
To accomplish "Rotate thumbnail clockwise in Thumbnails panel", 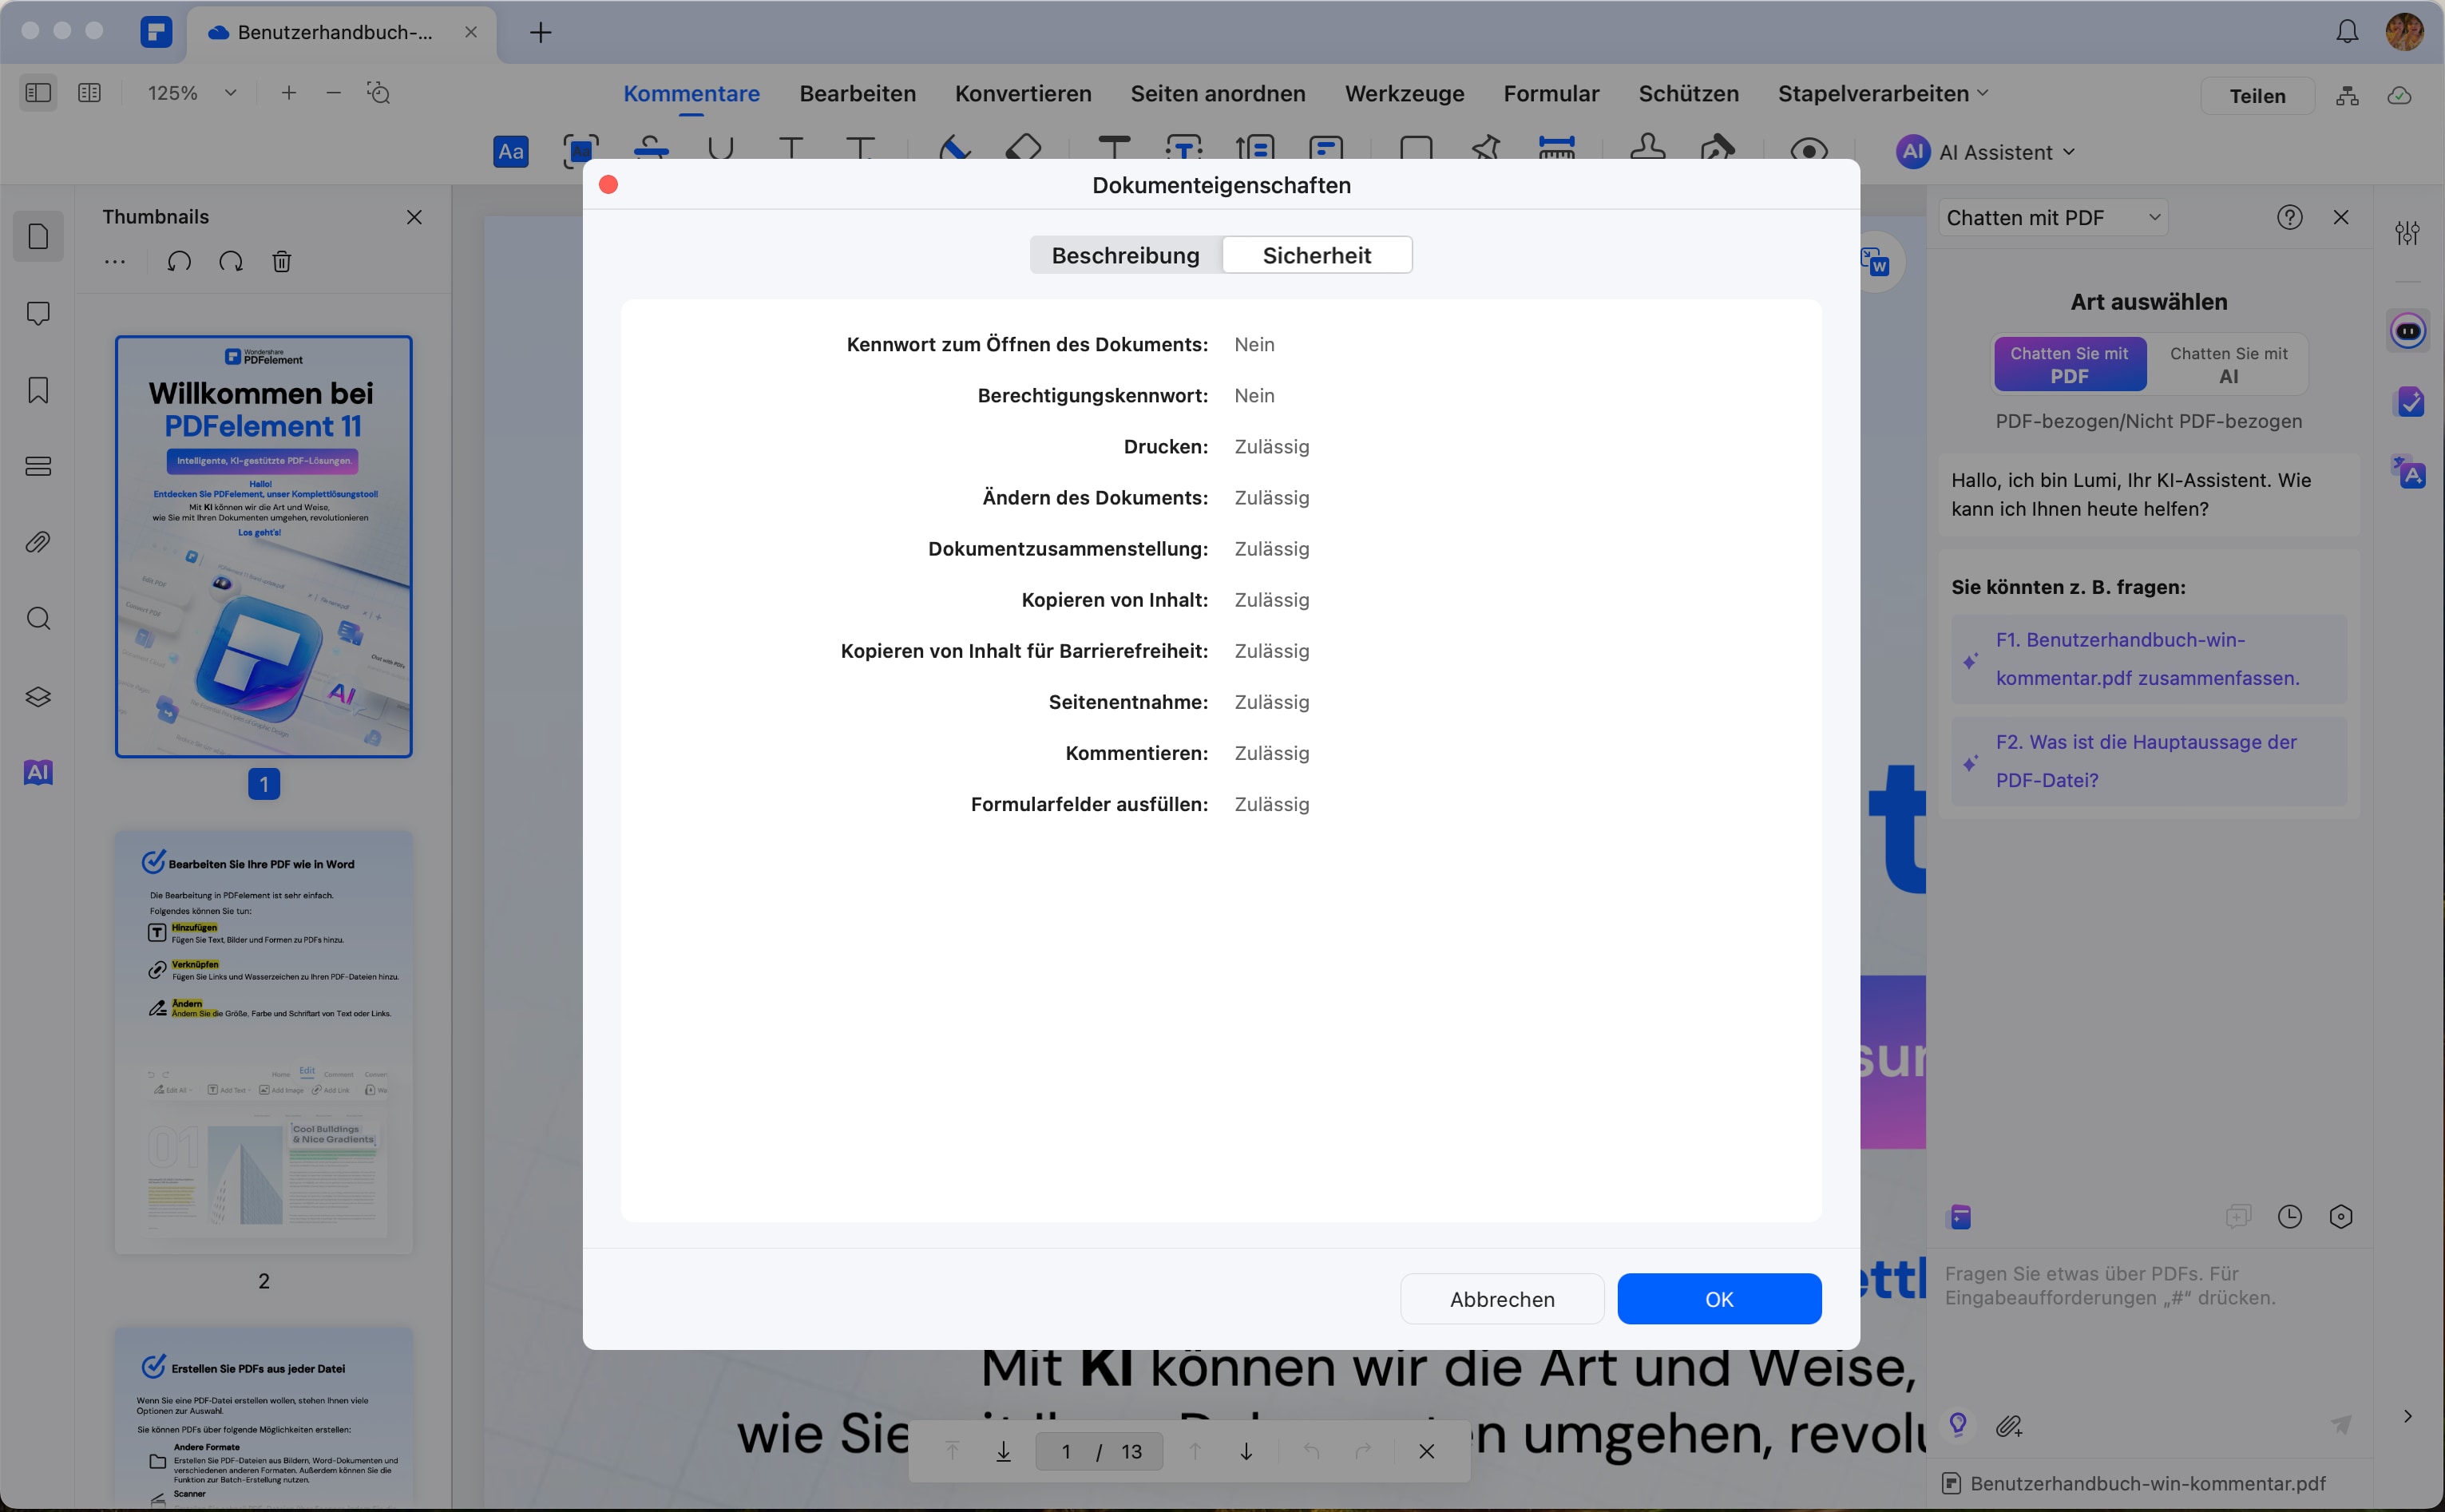I will 231,262.
